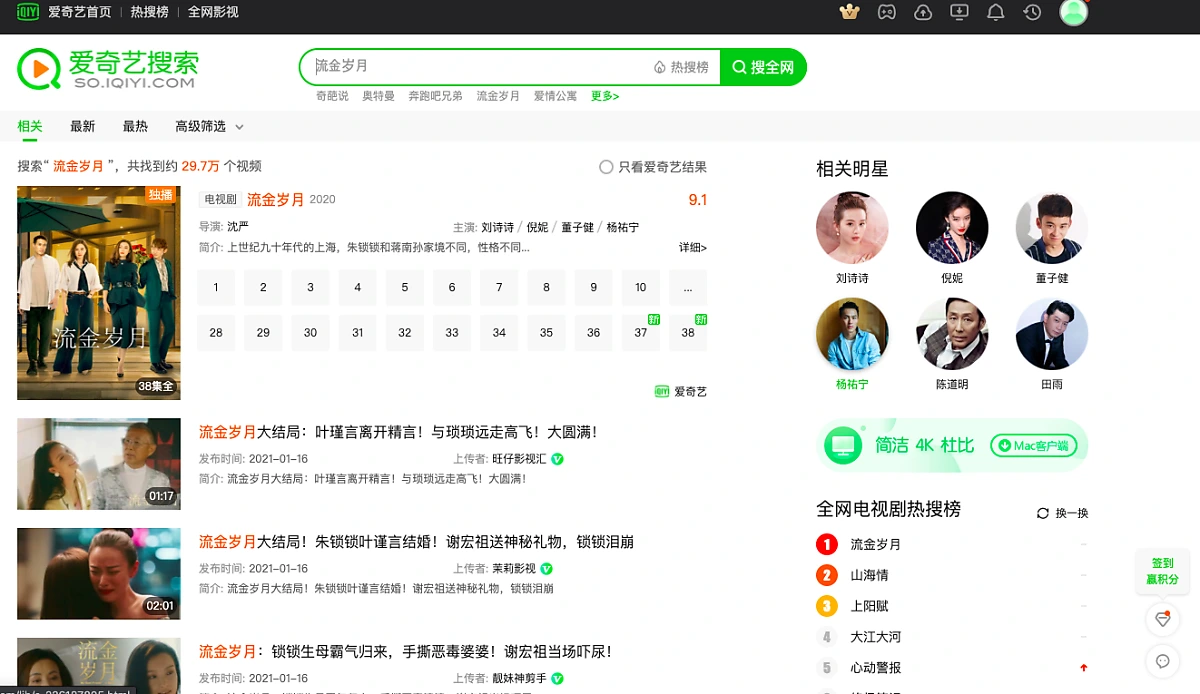
Task: Open the VIP crown icon
Action: pyautogui.click(x=848, y=13)
